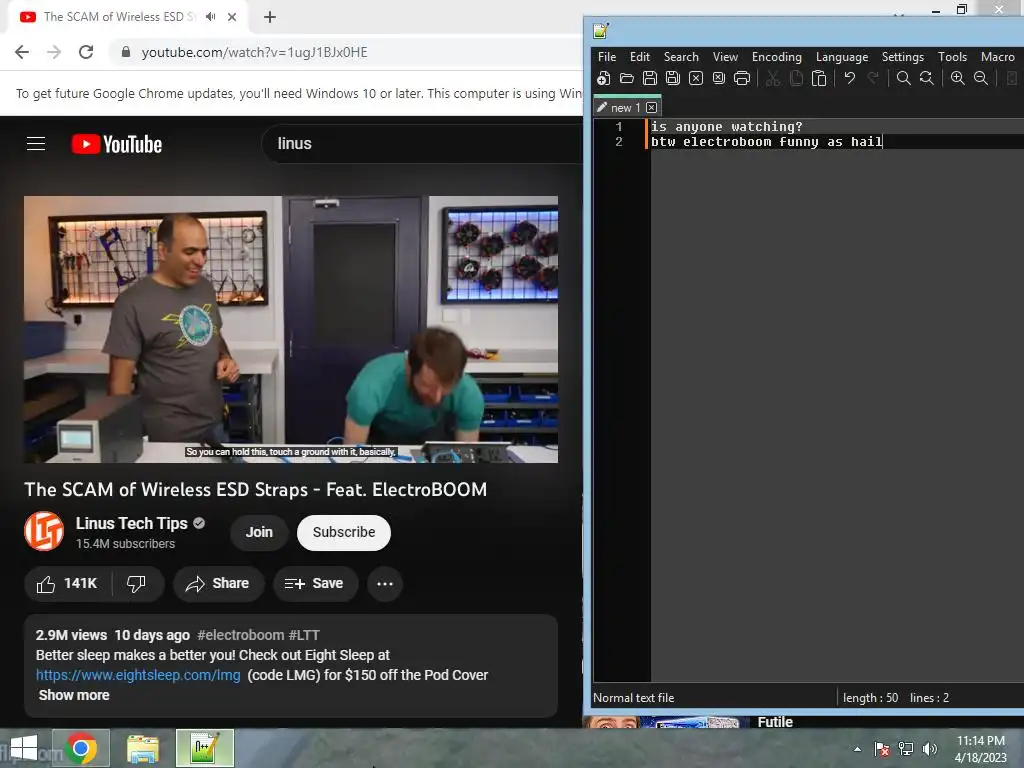Viewport: 1024px width, 768px height.
Task: Open the Windows Start button
Action: [24, 748]
